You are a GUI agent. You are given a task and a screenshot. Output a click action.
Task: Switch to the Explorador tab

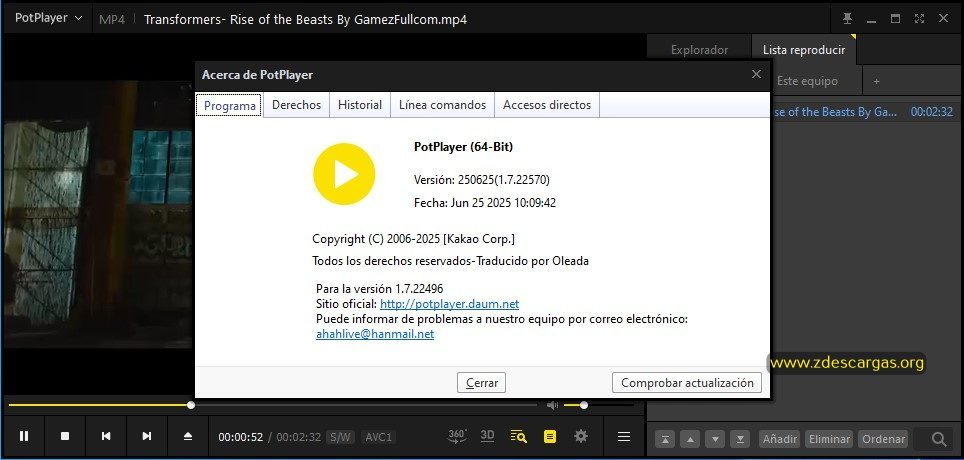pos(699,50)
